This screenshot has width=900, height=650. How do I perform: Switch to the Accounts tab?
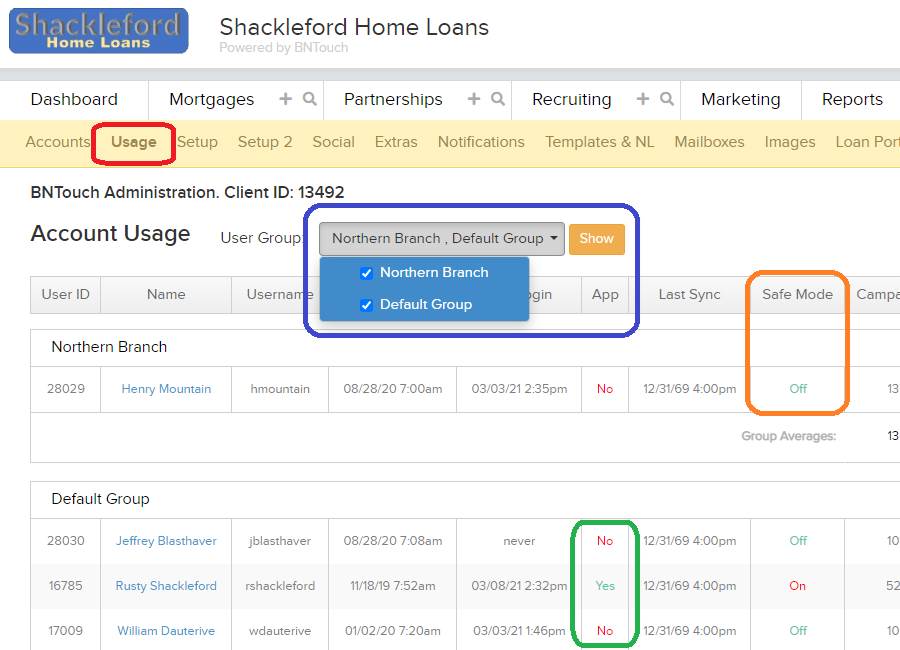[x=58, y=142]
